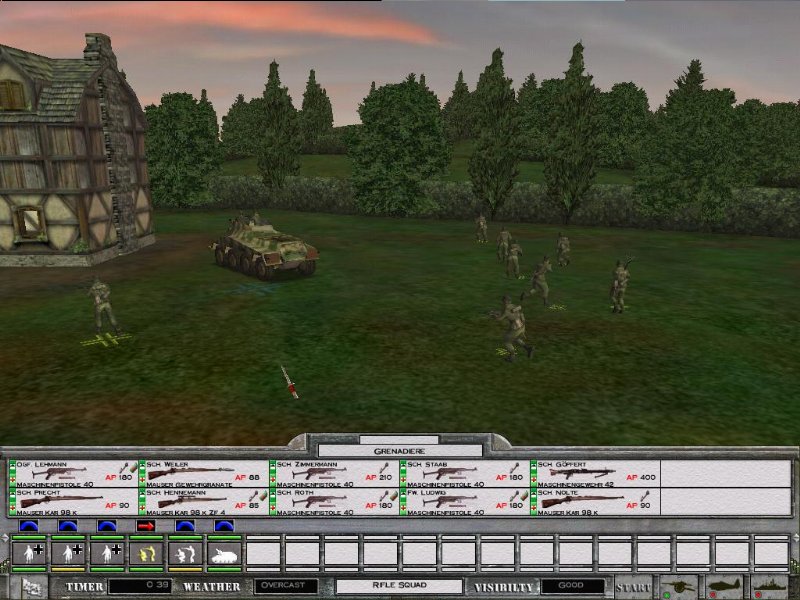Select the tank unit icon in the unit bar
The height and width of the screenshot is (600, 800).
tap(223, 551)
